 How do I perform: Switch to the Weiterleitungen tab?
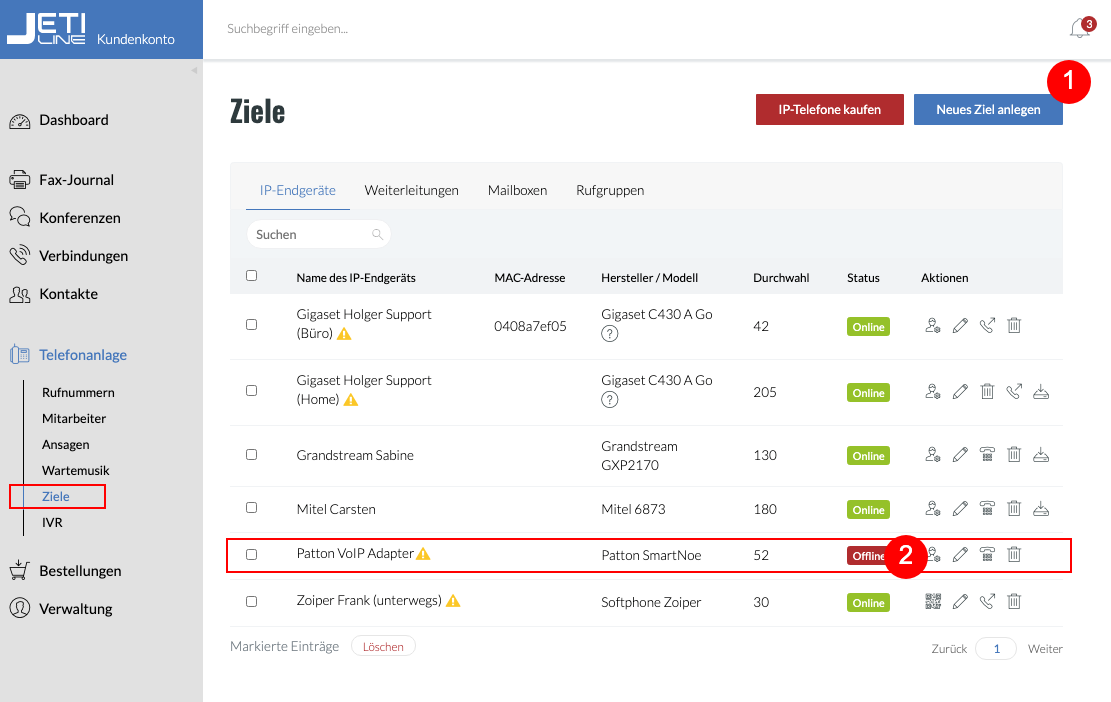(x=412, y=190)
